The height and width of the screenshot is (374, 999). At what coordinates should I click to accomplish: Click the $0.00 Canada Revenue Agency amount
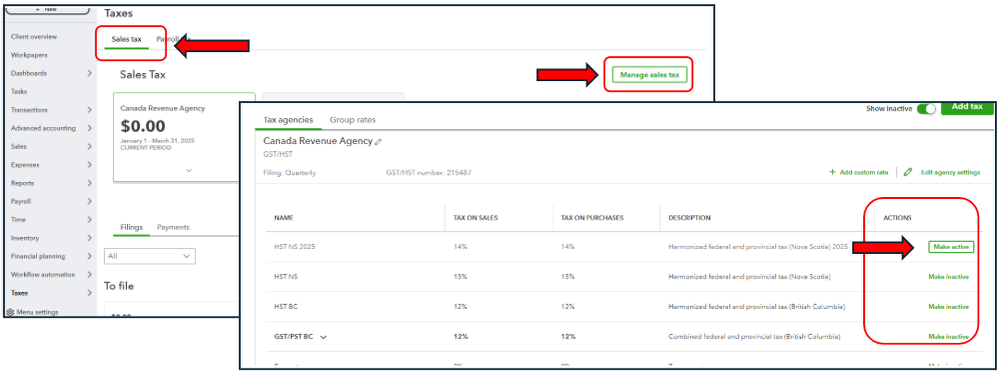click(143, 126)
